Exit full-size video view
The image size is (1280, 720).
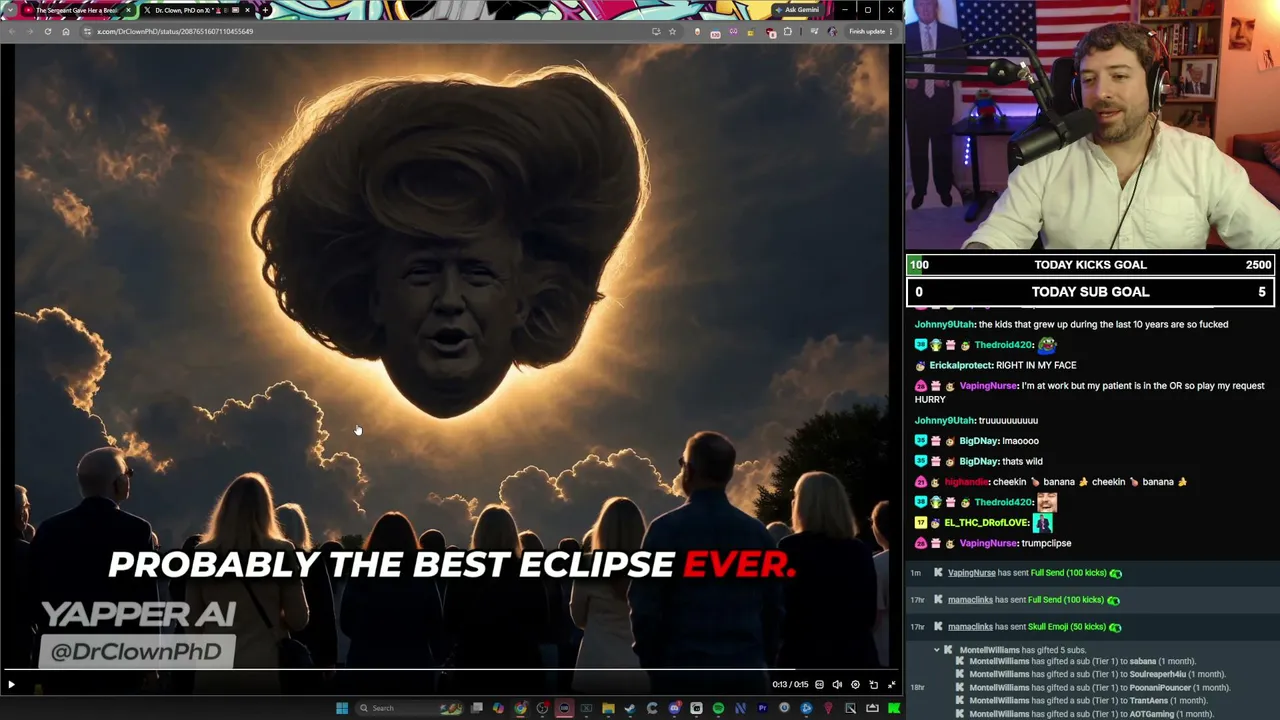coord(891,685)
